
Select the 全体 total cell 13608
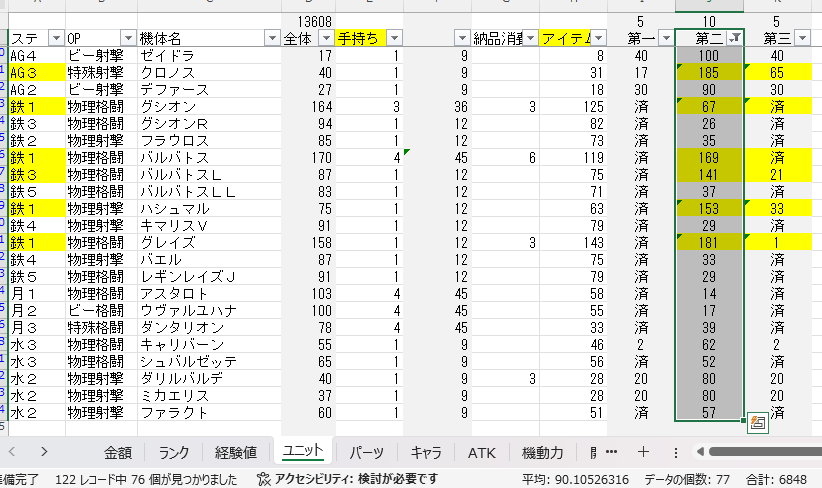pyautogui.click(x=308, y=21)
